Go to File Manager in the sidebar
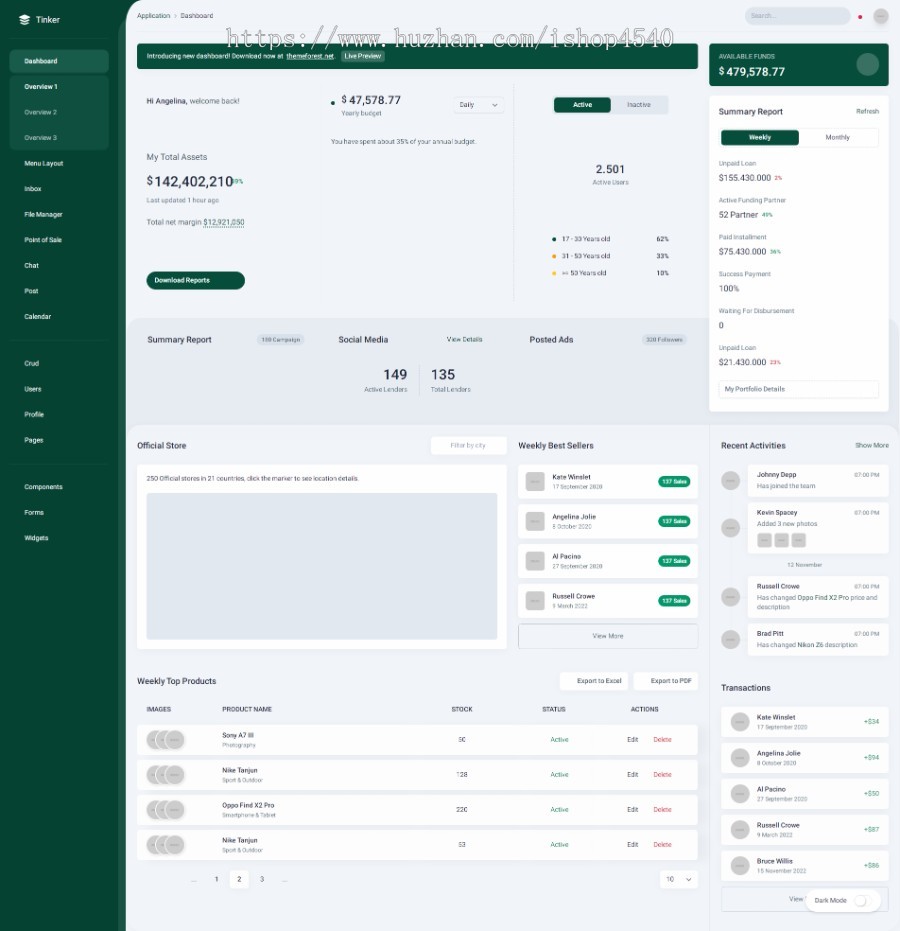 59,214
